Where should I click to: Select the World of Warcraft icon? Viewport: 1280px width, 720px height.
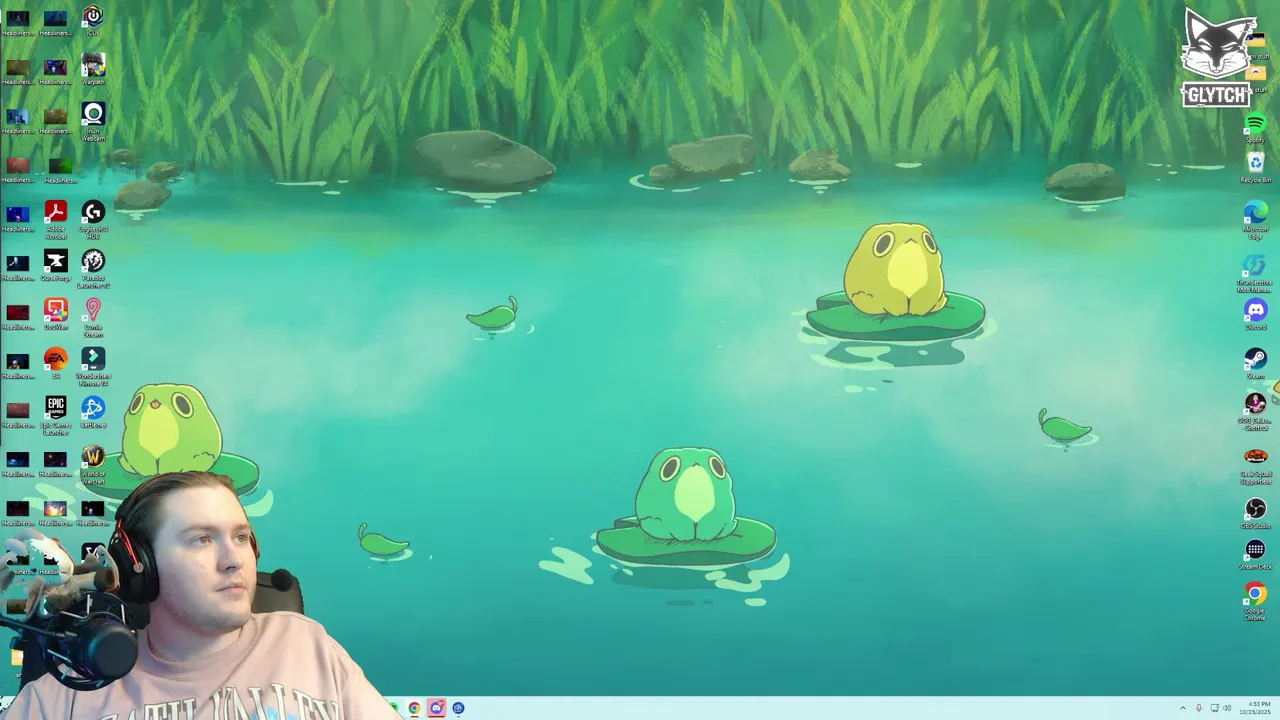(93, 464)
